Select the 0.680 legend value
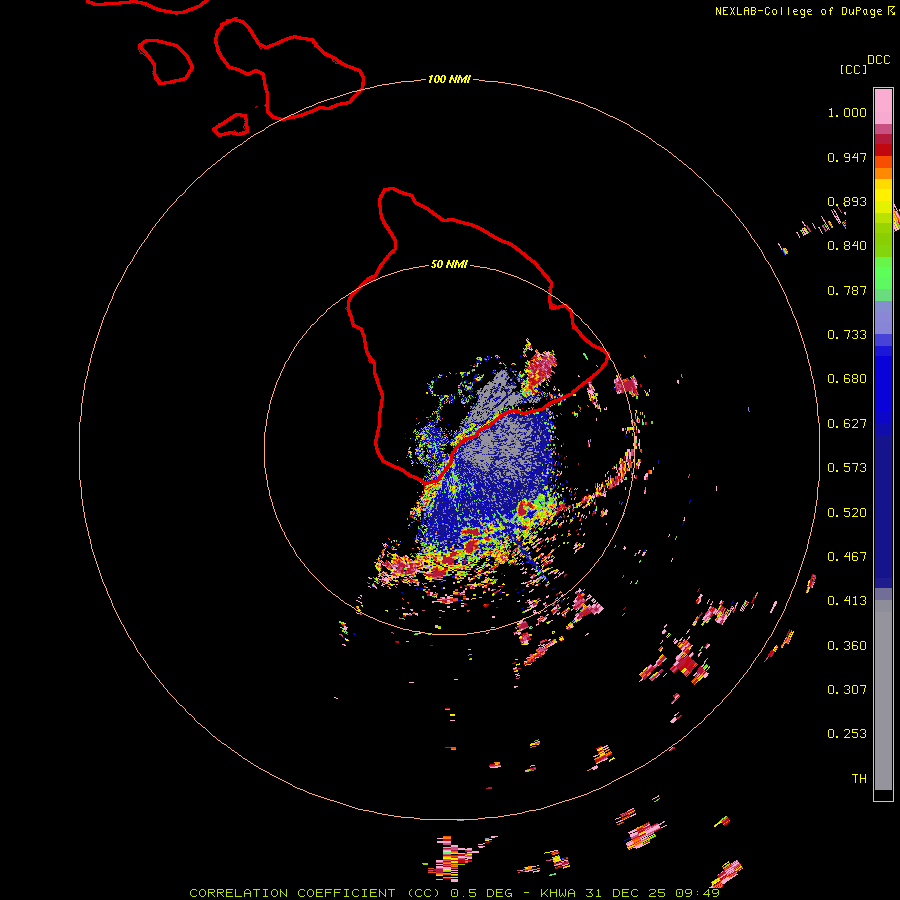Screen dimensions: 900x900 click(847, 379)
